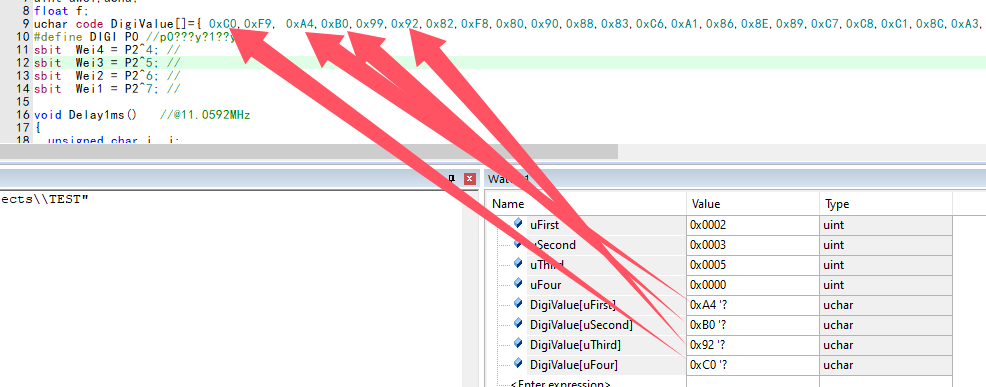Click the watch value 0xC0 '?'

tap(709, 366)
